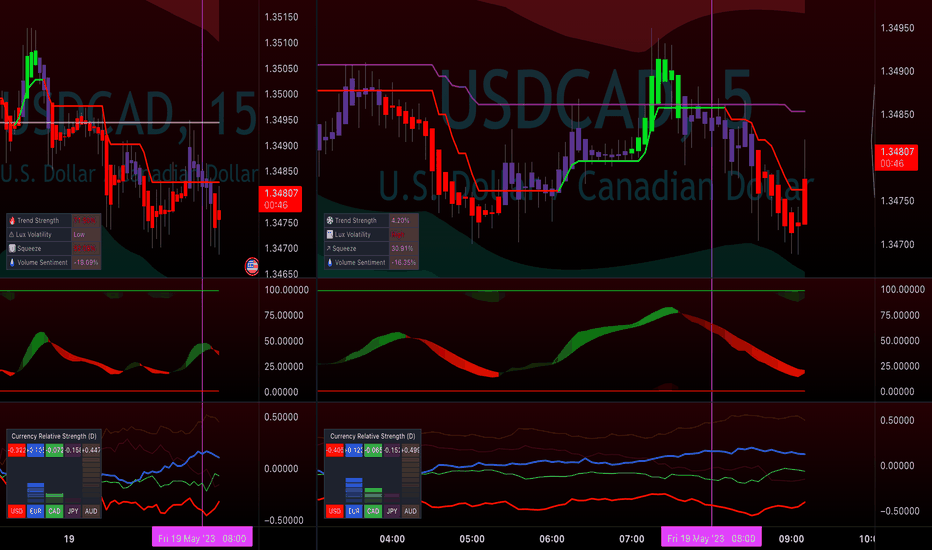Click the 30.91% Squeeze value in right chart
Image resolution: width=932 pixels, height=550 pixels.
tap(402, 249)
